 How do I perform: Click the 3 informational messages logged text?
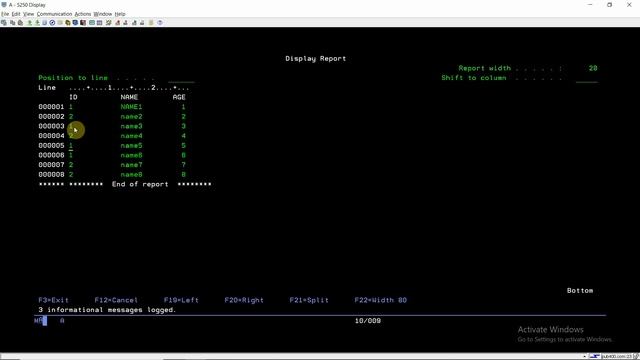point(107,310)
